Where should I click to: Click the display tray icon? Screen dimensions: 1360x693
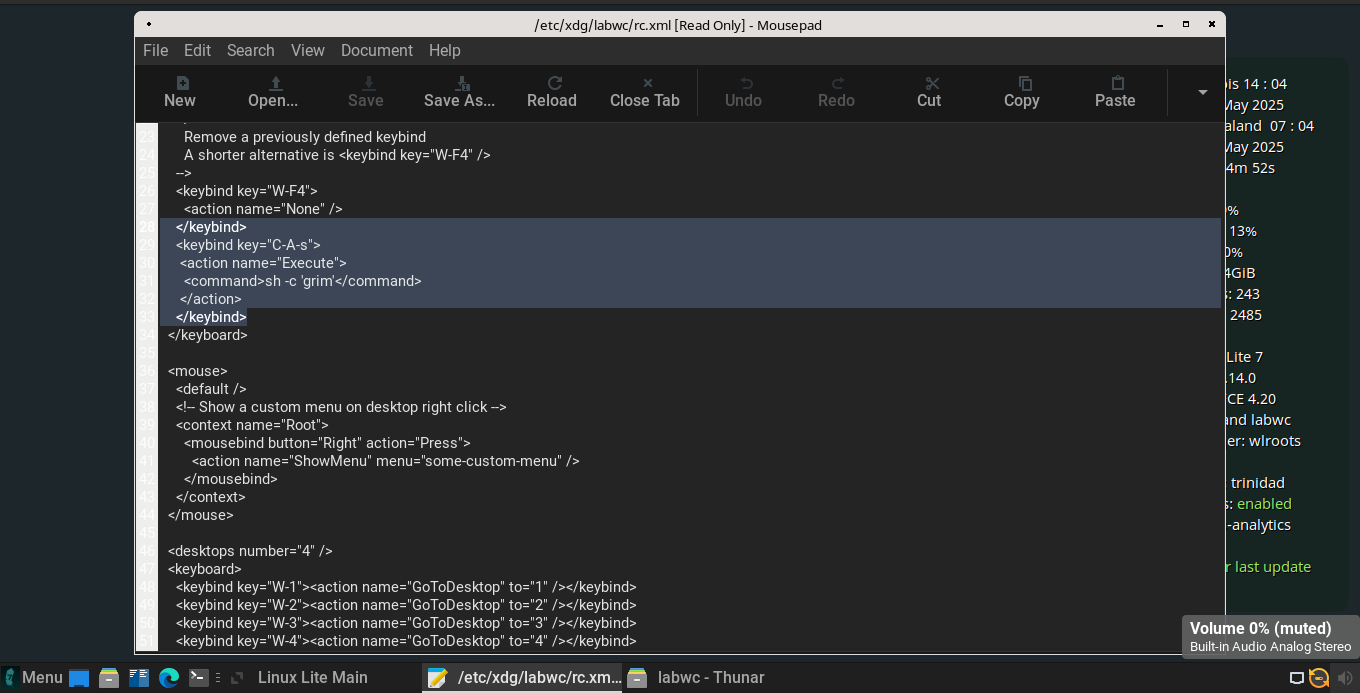pos(1297,678)
